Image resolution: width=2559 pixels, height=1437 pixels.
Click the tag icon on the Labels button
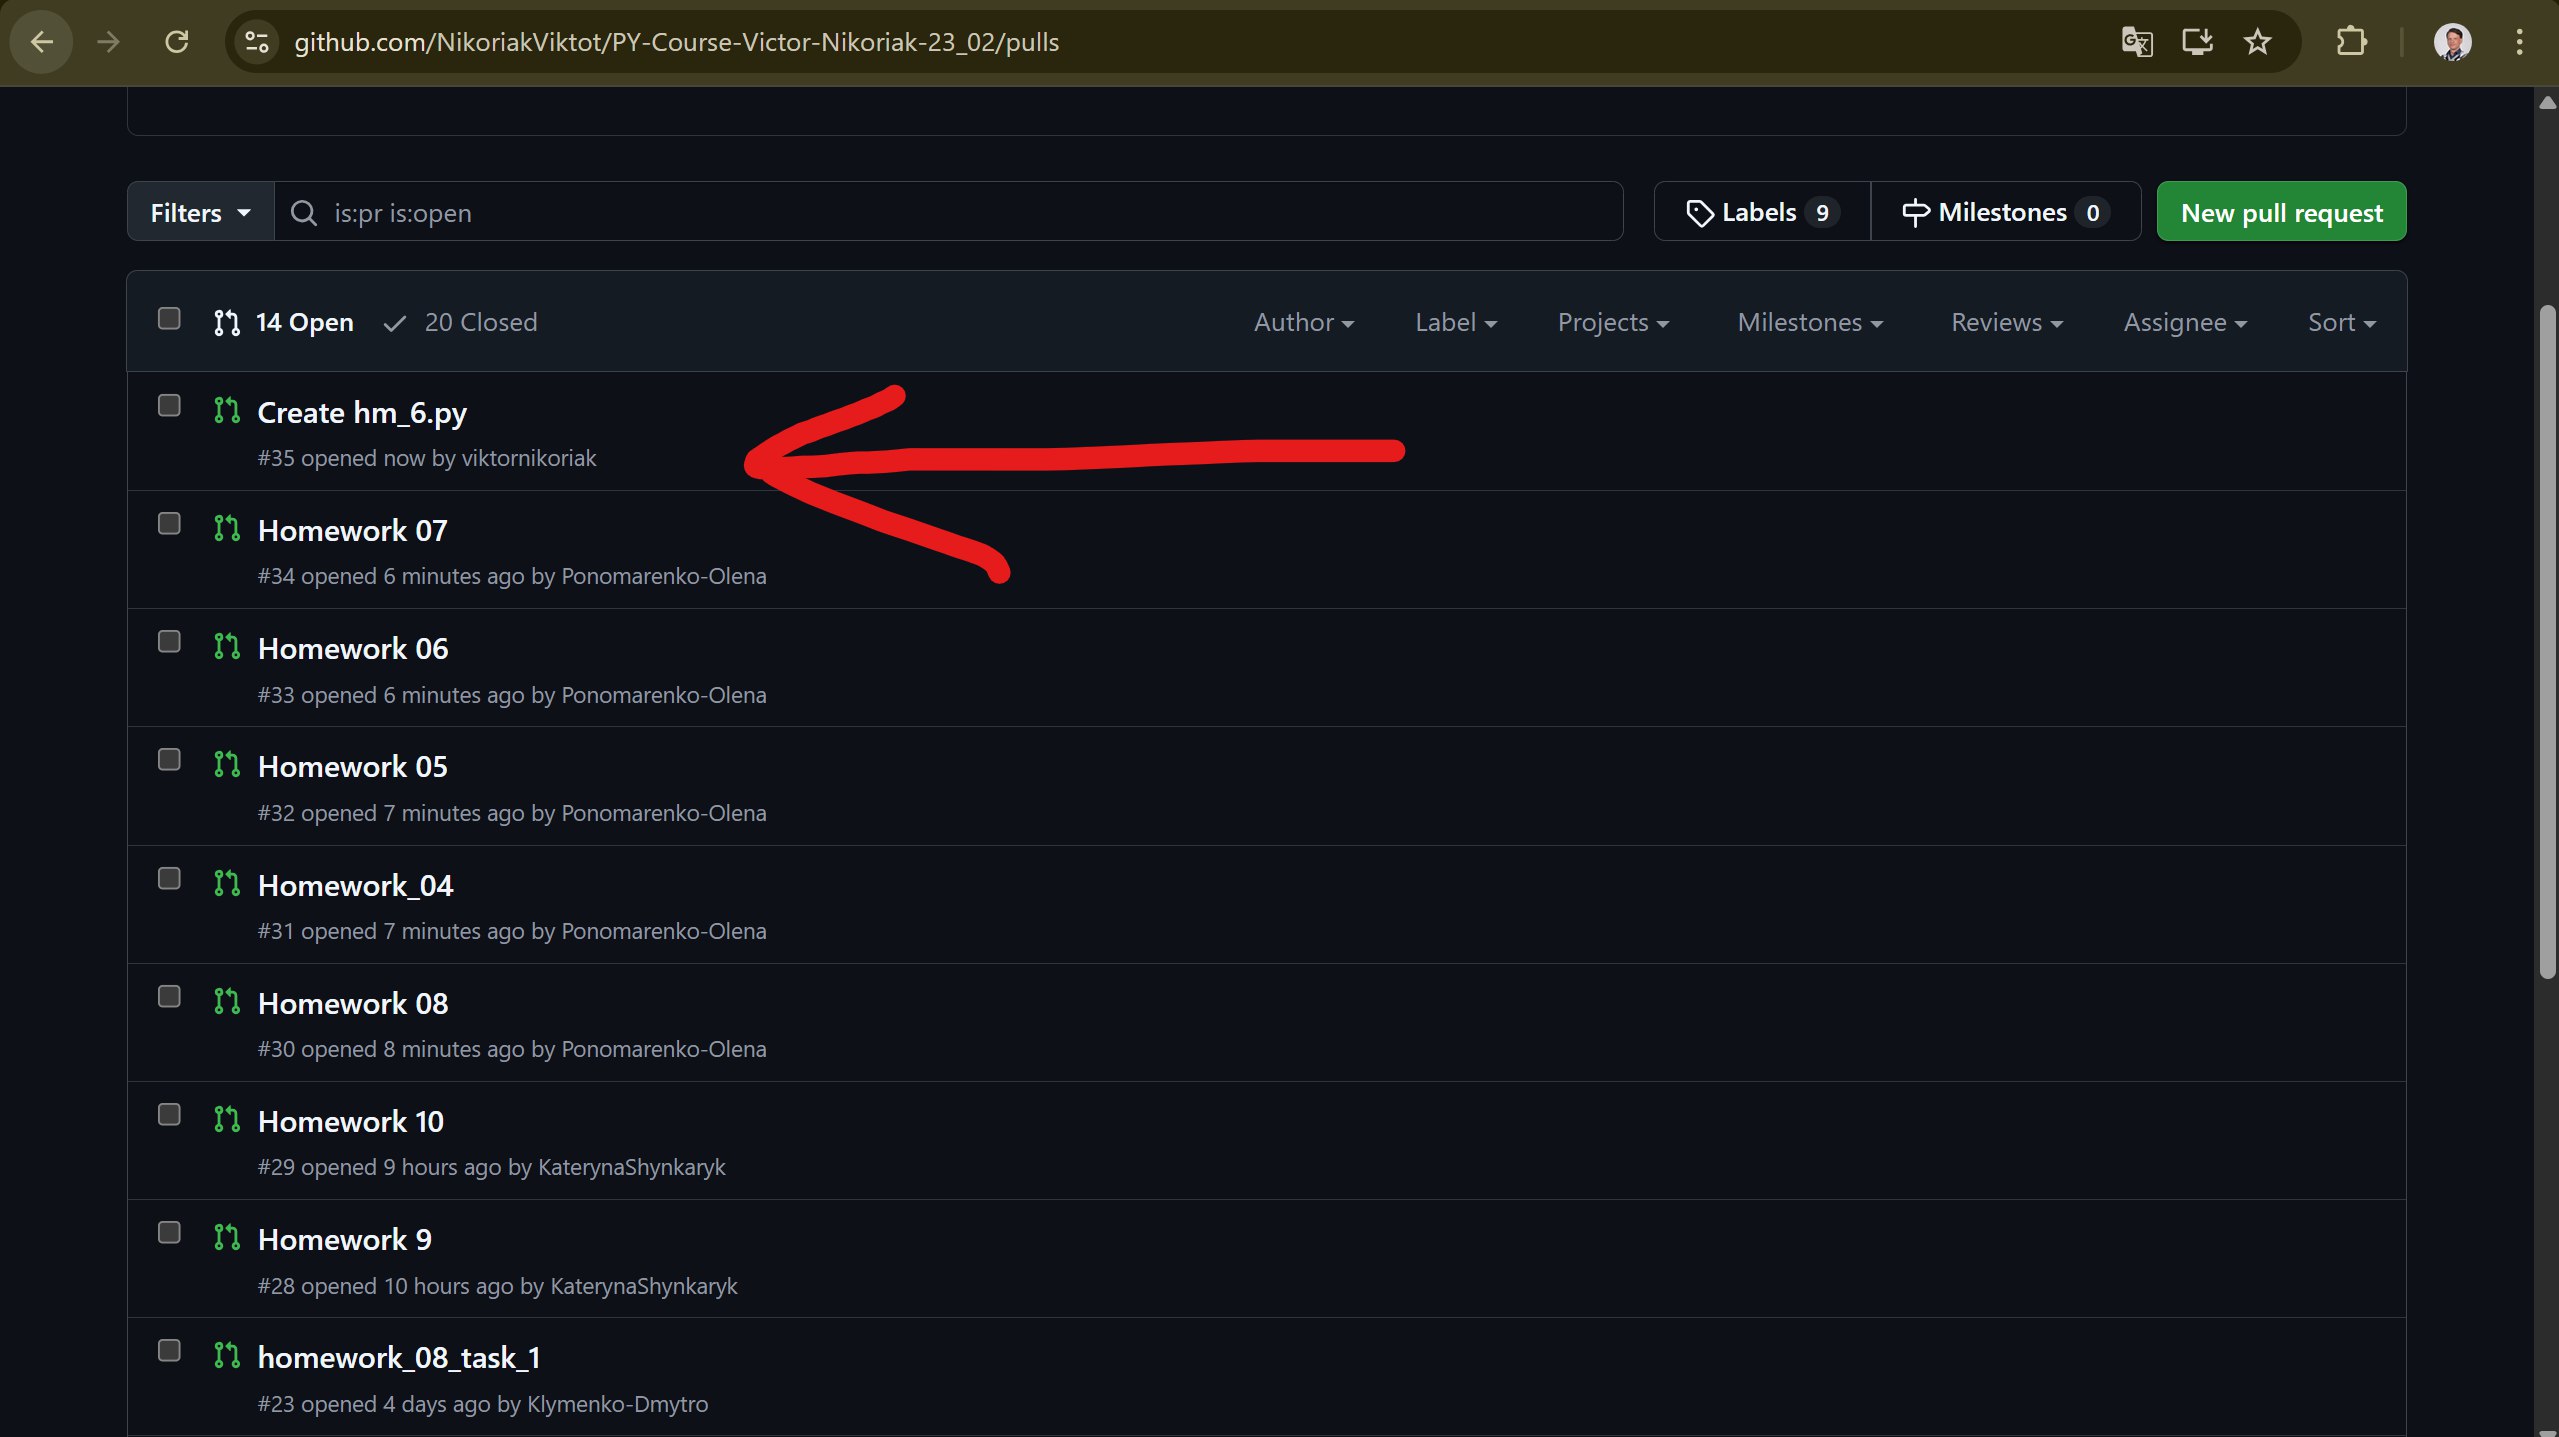[x=1699, y=213]
